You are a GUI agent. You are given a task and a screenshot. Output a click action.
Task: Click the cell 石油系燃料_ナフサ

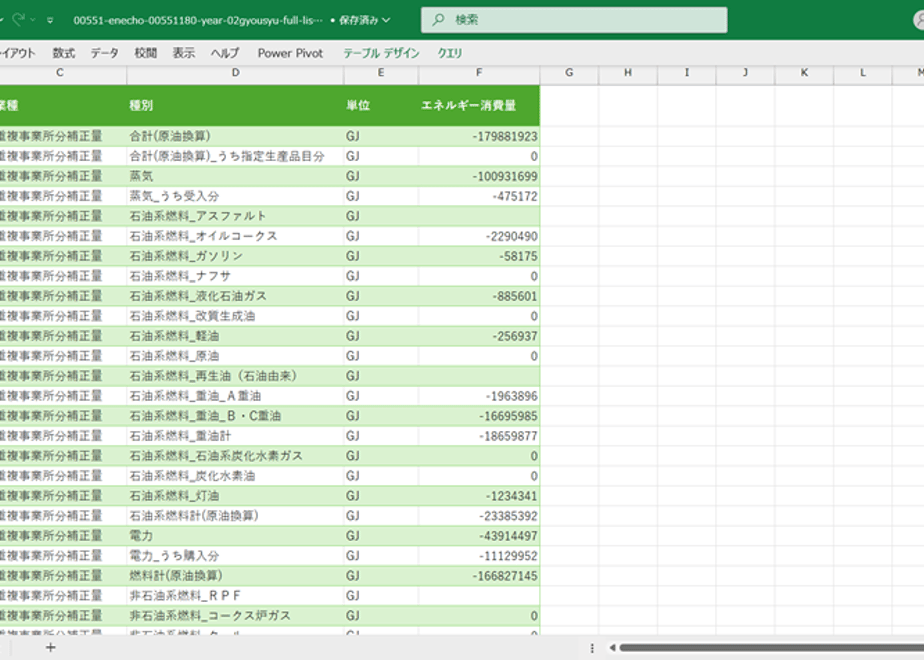coord(235,276)
